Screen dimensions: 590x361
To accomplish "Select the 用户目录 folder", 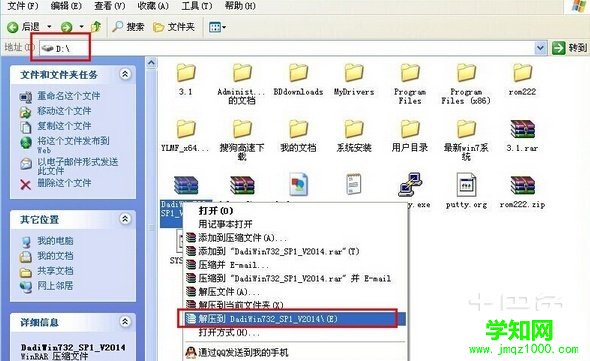I will click(x=410, y=136).
